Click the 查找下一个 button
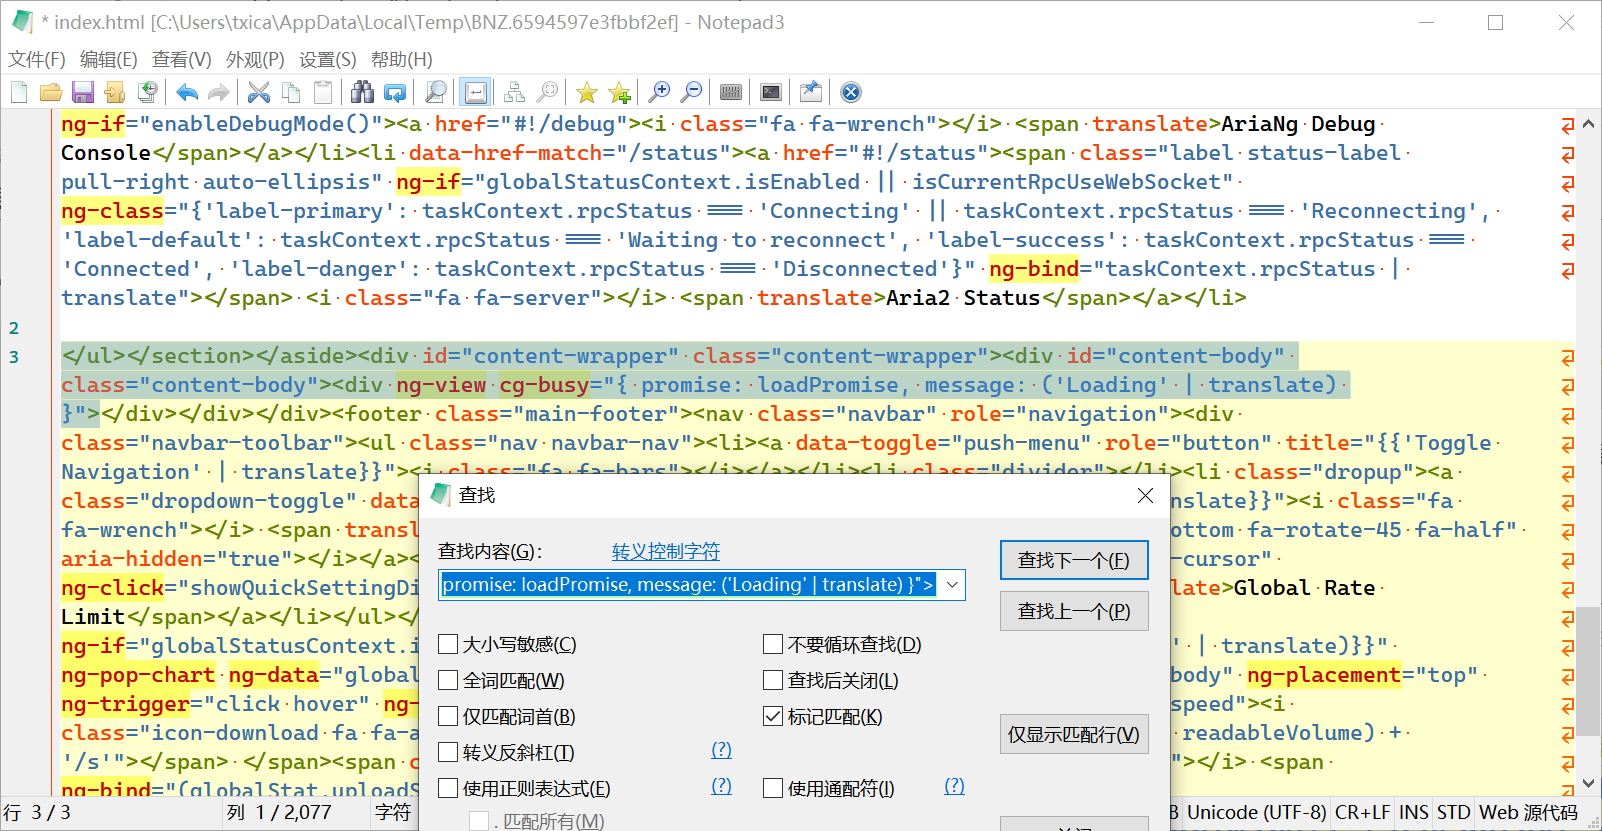Image resolution: width=1602 pixels, height=831 pixels. pos(1073,561)
